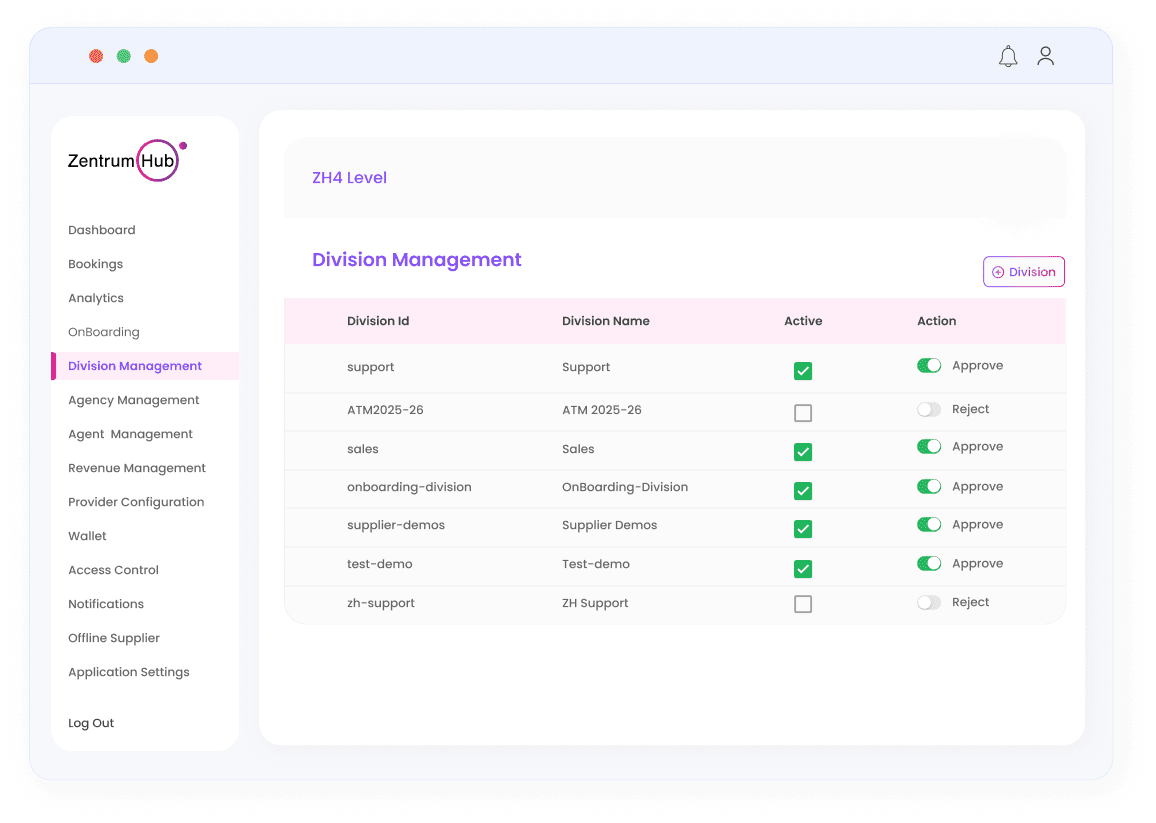The image size is (1156, 823).
Task: Open Provider Configuration settings
Action: point(135,501)
